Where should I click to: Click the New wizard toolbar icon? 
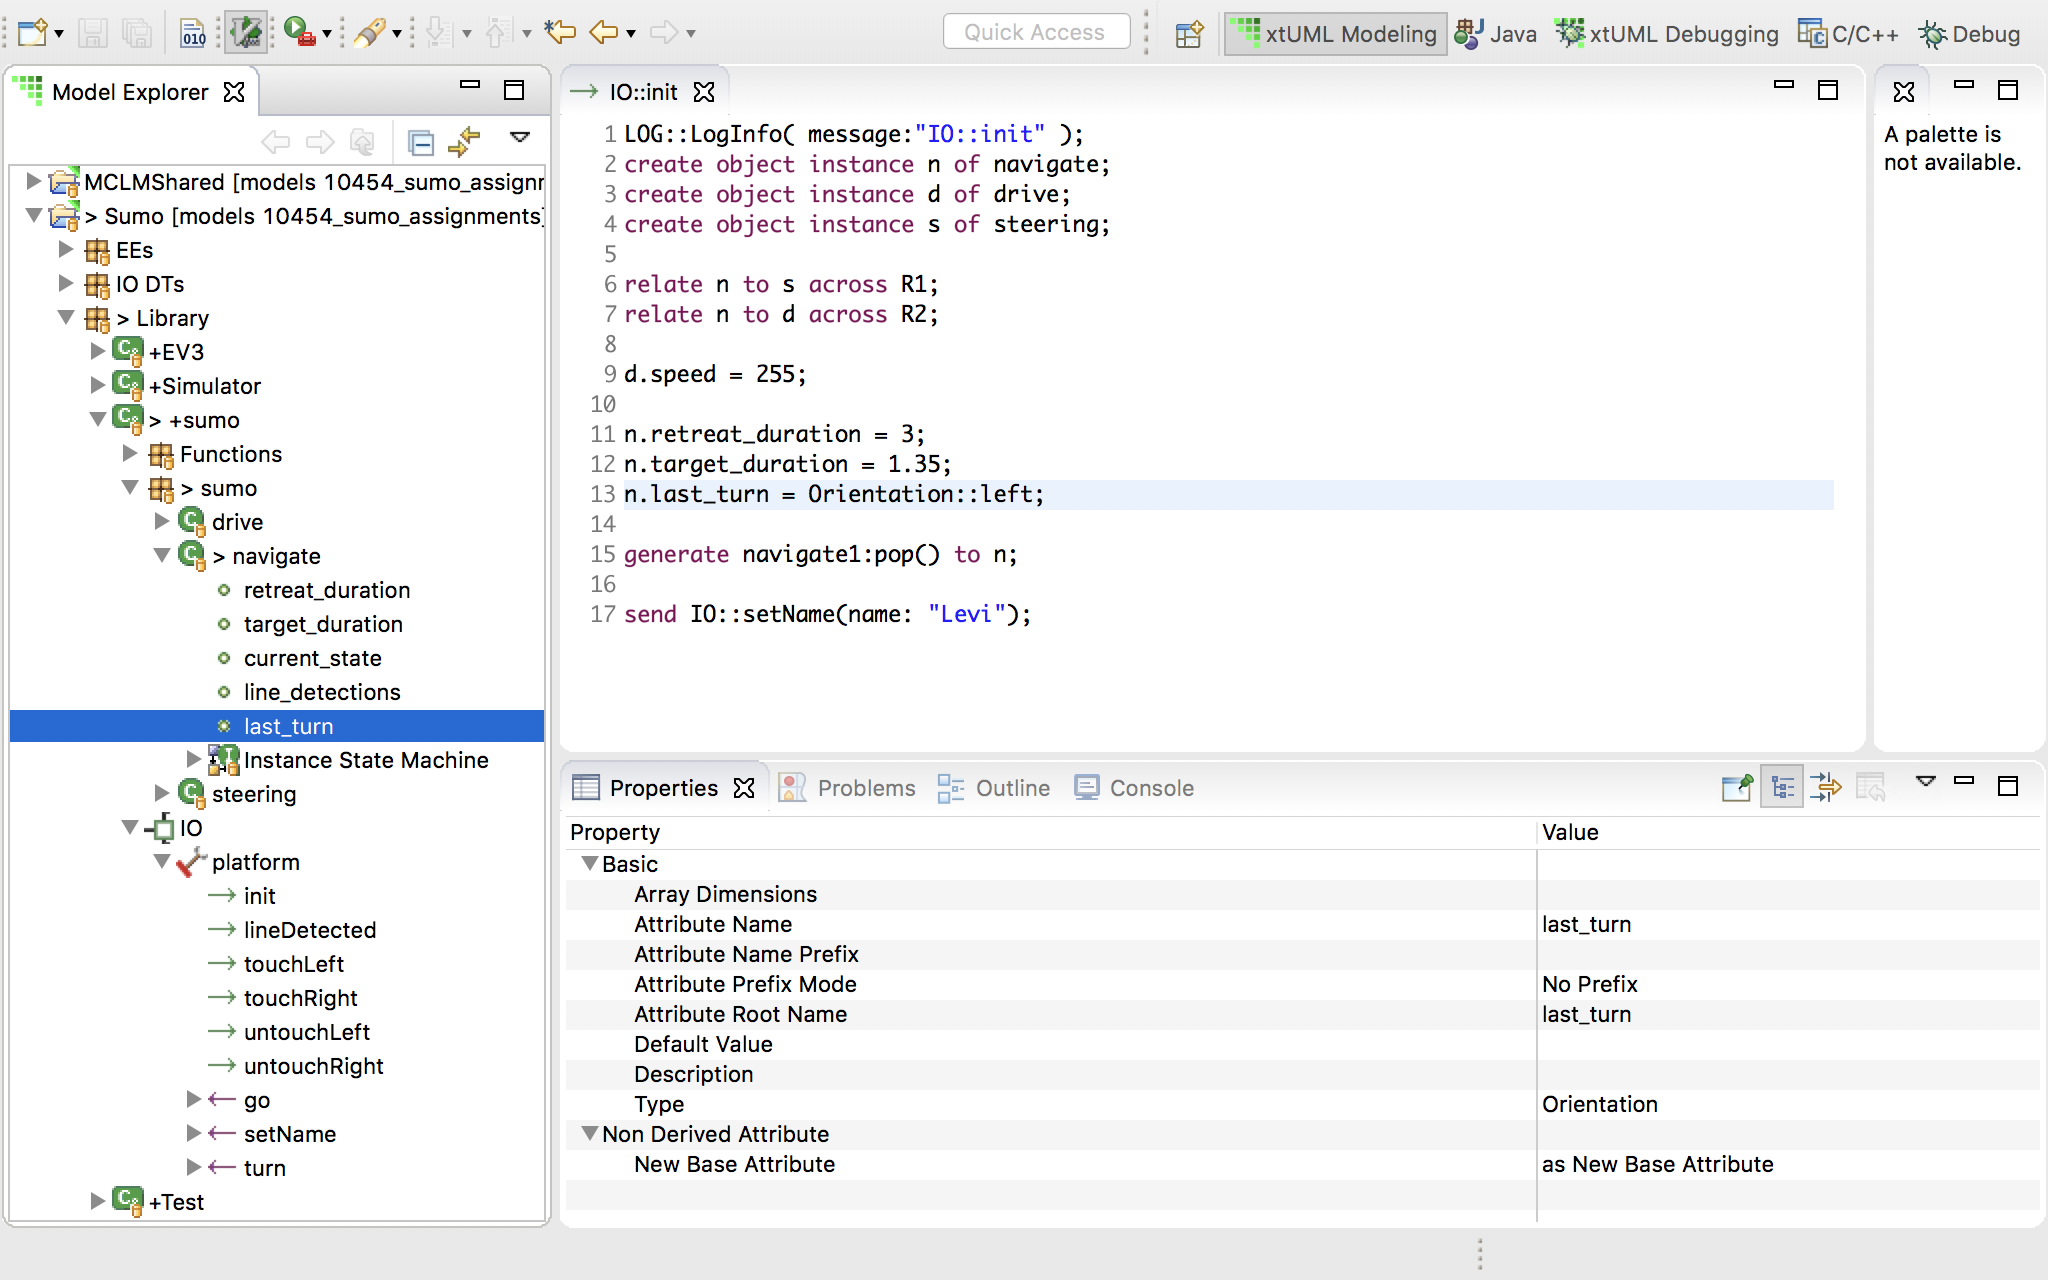pos(32,33)
